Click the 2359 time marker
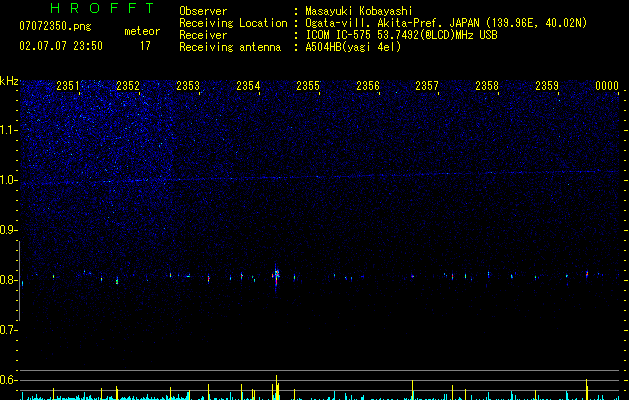 point(547,86)
